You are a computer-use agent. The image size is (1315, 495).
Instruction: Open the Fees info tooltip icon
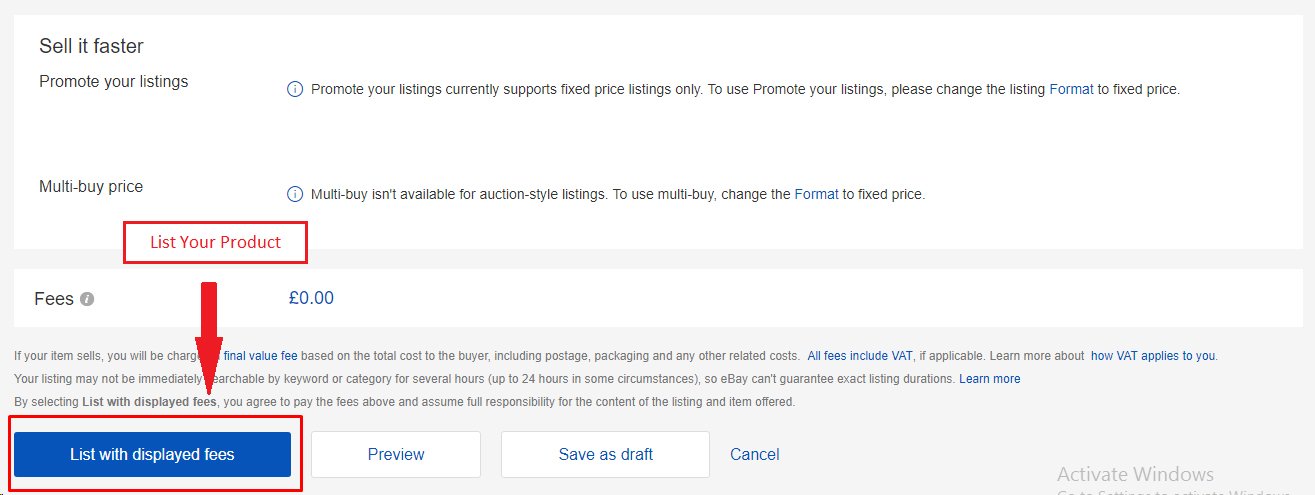coord(87,299)
